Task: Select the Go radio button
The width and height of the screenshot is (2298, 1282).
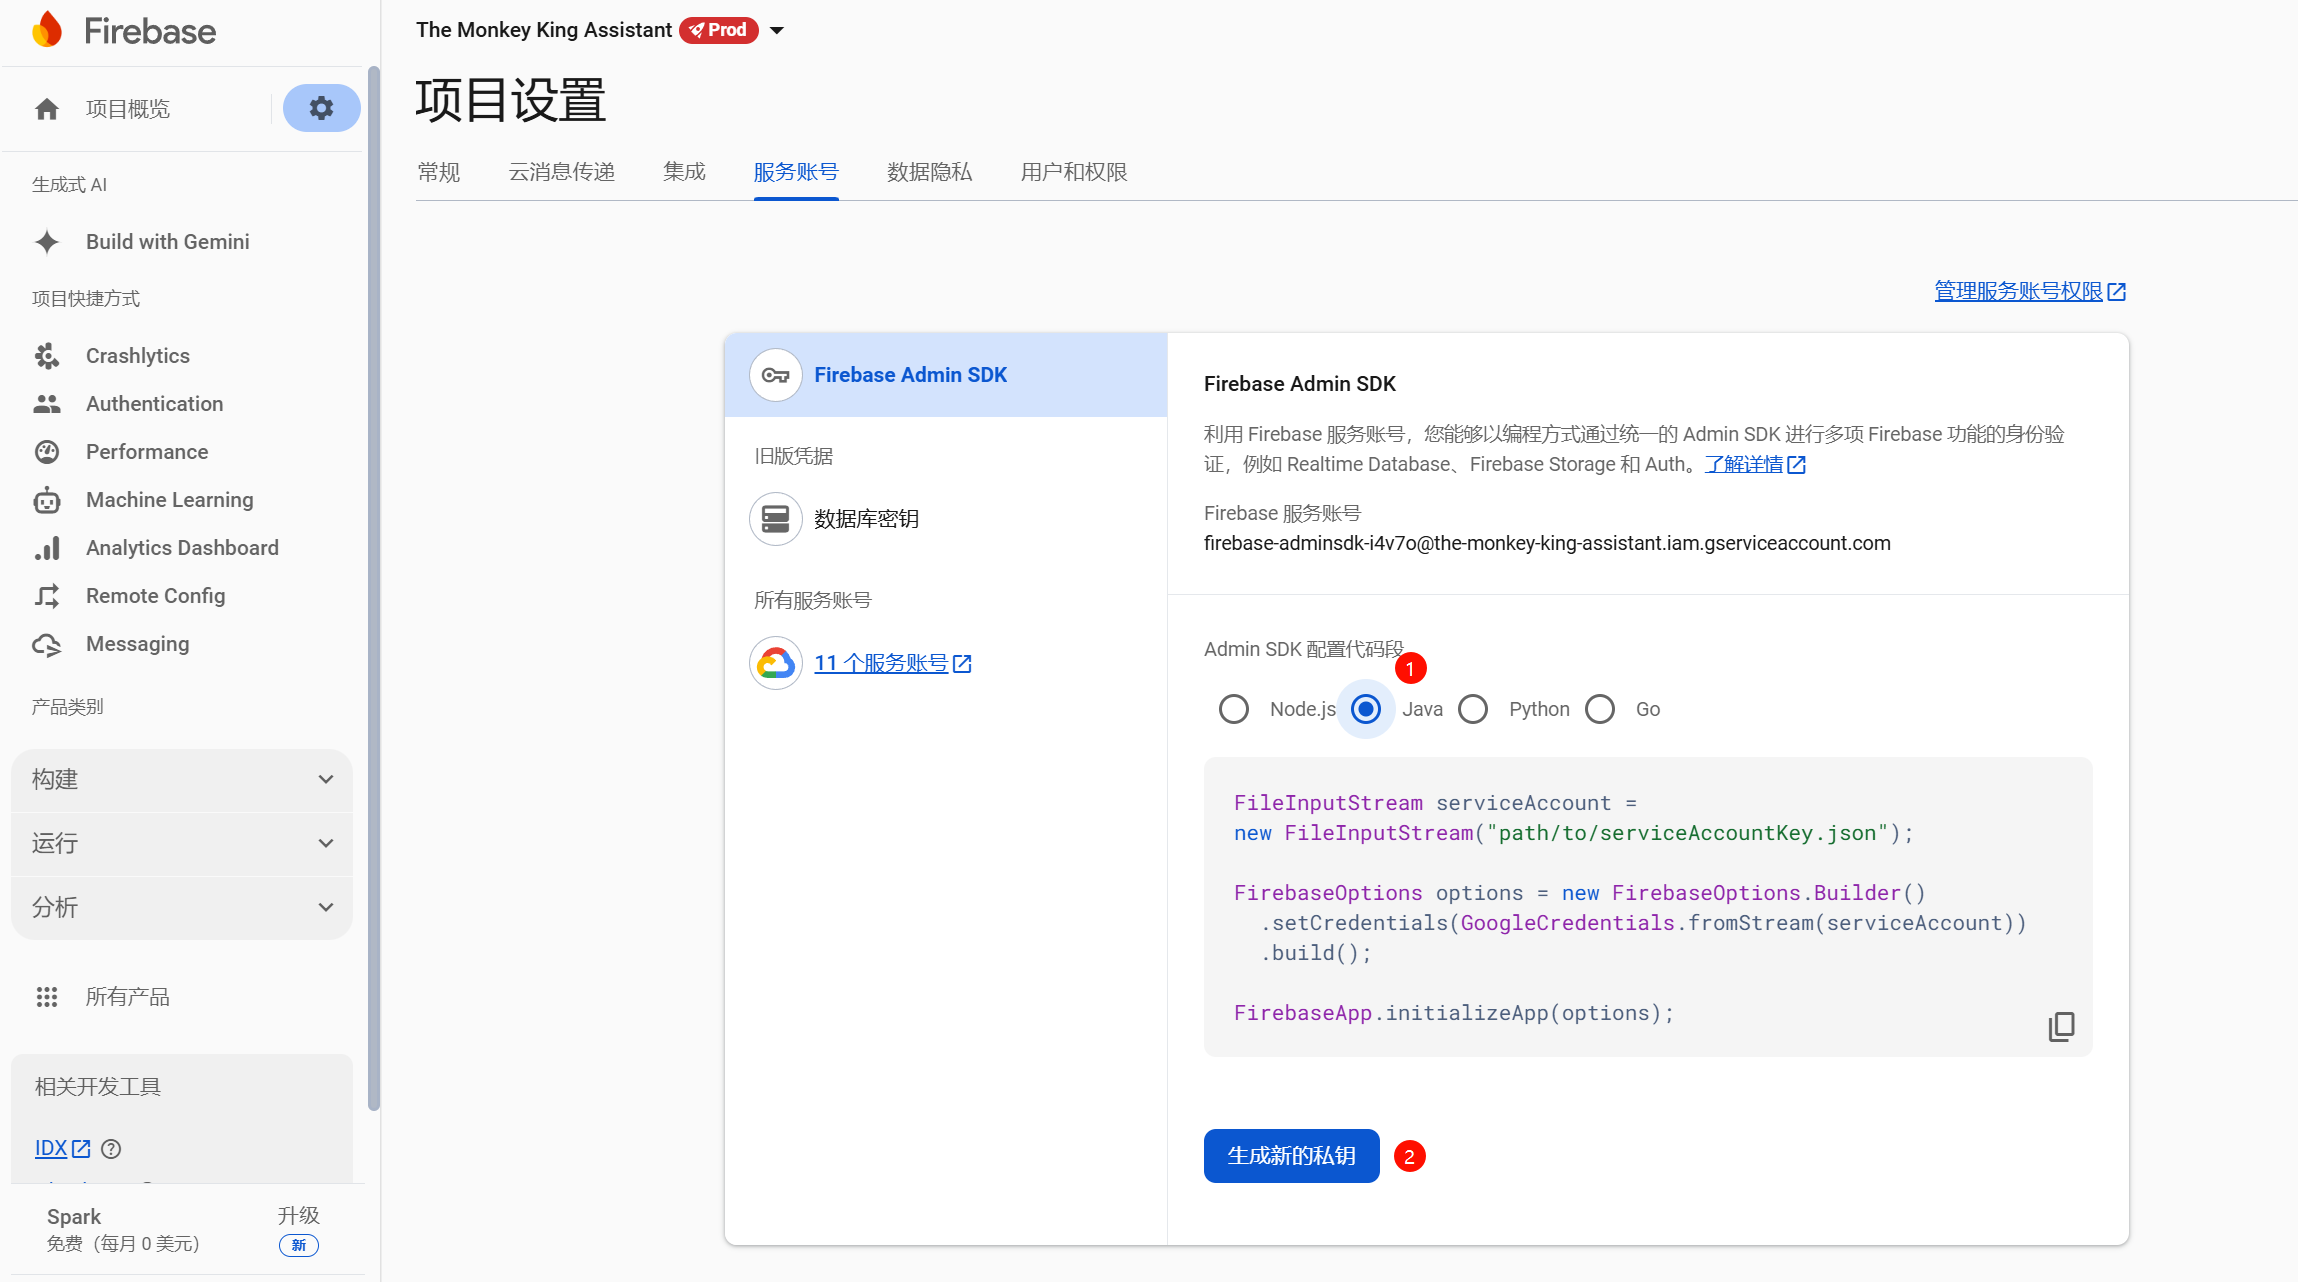Action: [x=1600, y=709]
